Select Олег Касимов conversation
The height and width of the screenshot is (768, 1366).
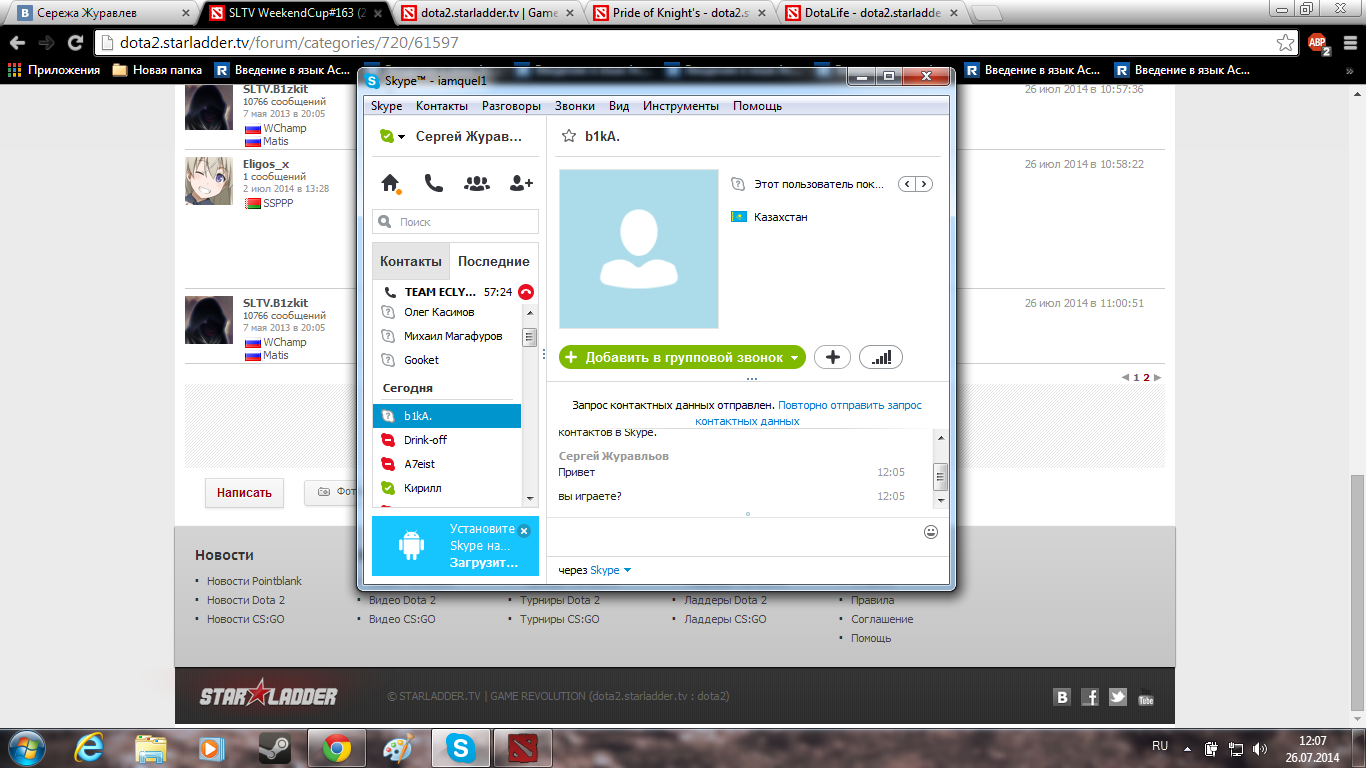[x=447, y=312]
